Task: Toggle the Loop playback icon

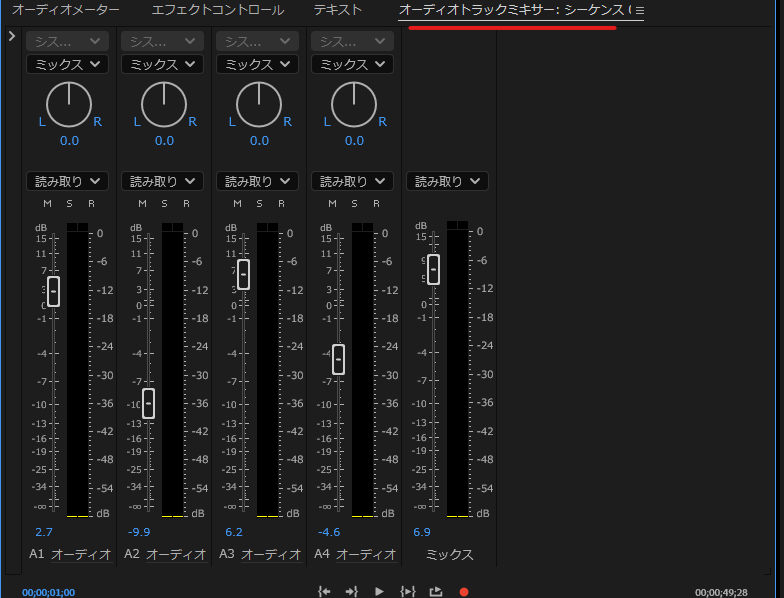Action: point(436,591)
